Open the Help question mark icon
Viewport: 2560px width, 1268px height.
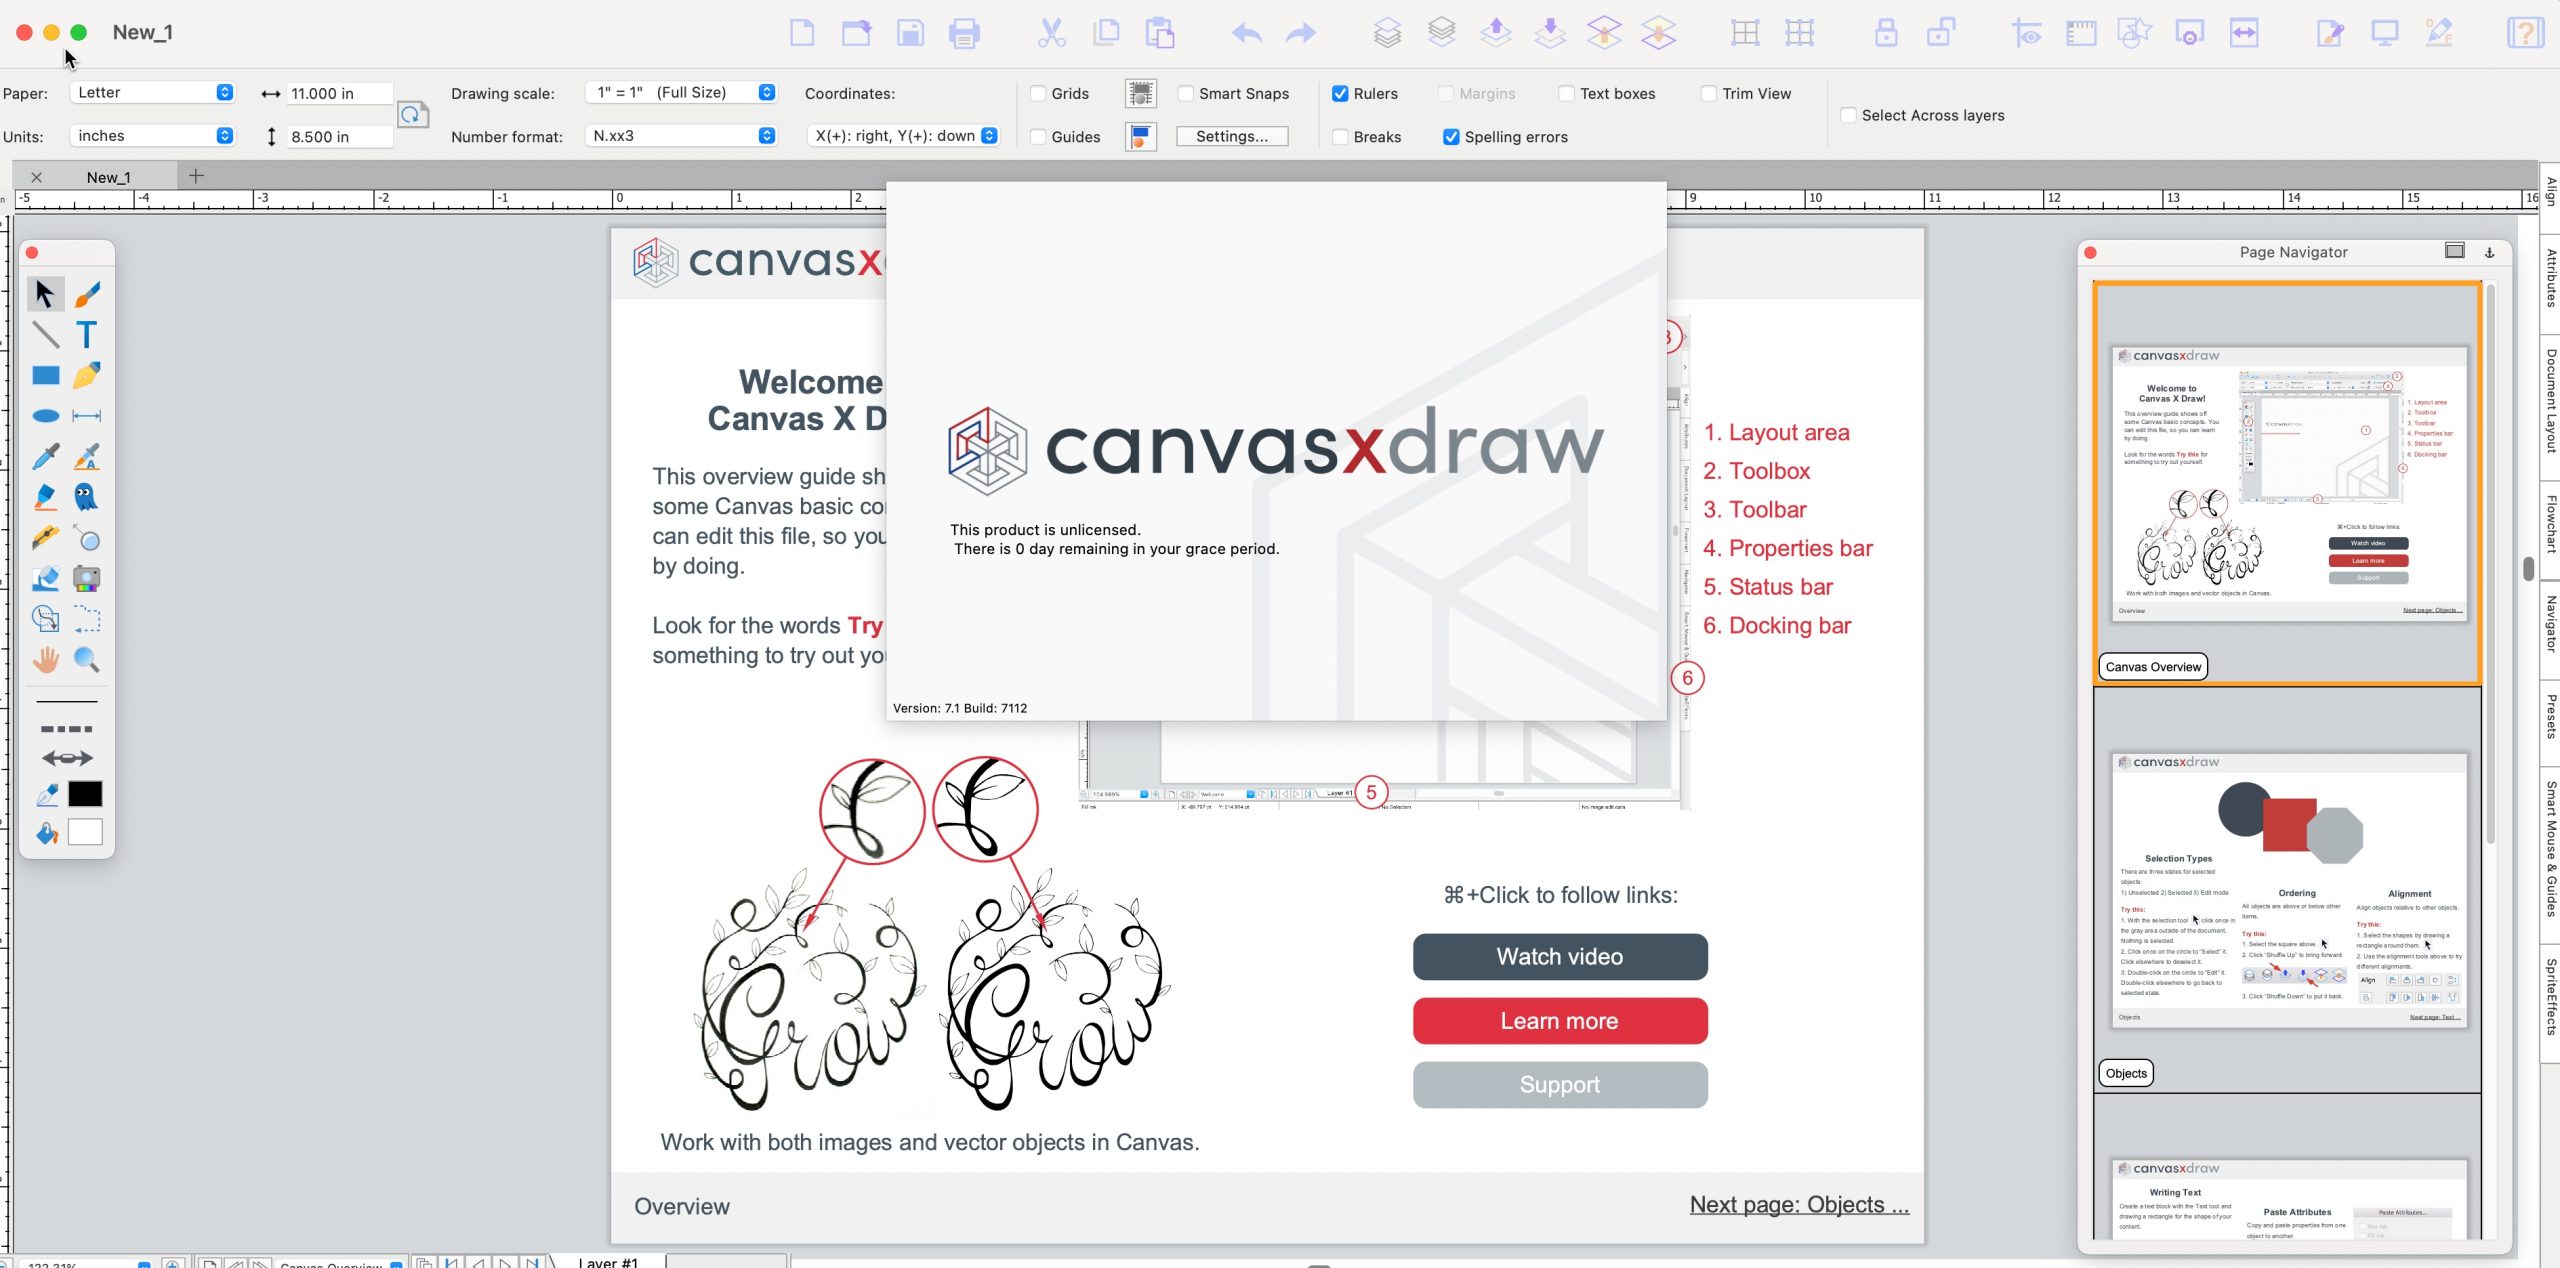(x=2525, y=33)
